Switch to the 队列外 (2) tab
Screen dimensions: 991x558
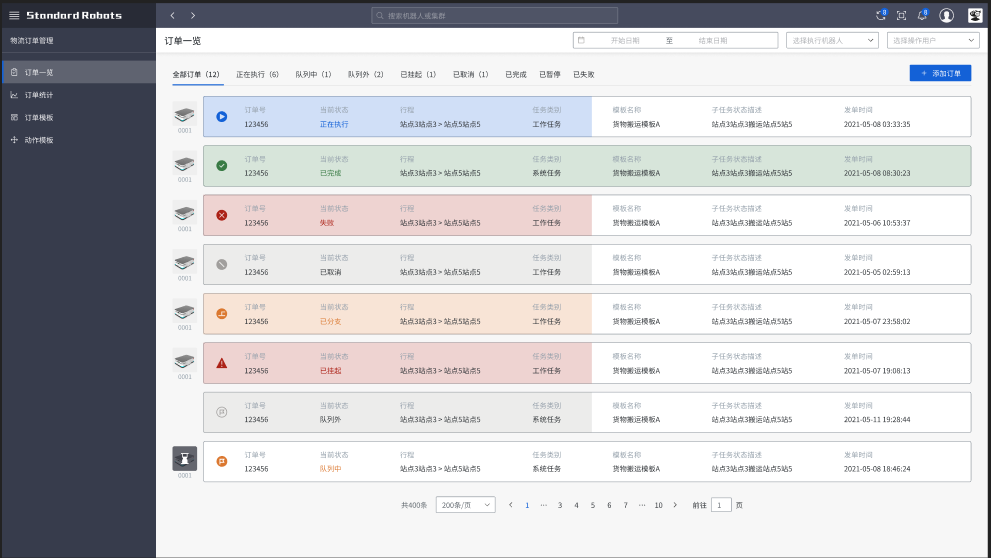tap(366, 75)
